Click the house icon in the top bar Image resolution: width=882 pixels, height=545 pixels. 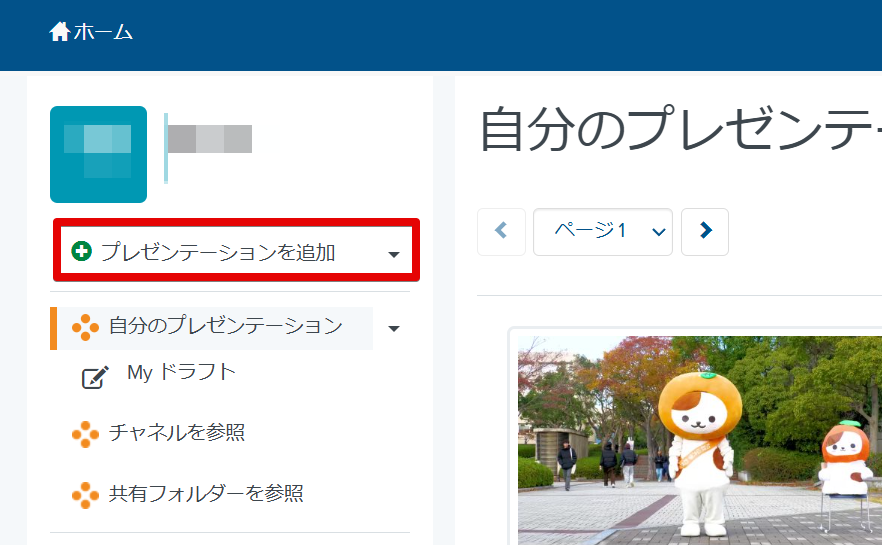point(60,32)
